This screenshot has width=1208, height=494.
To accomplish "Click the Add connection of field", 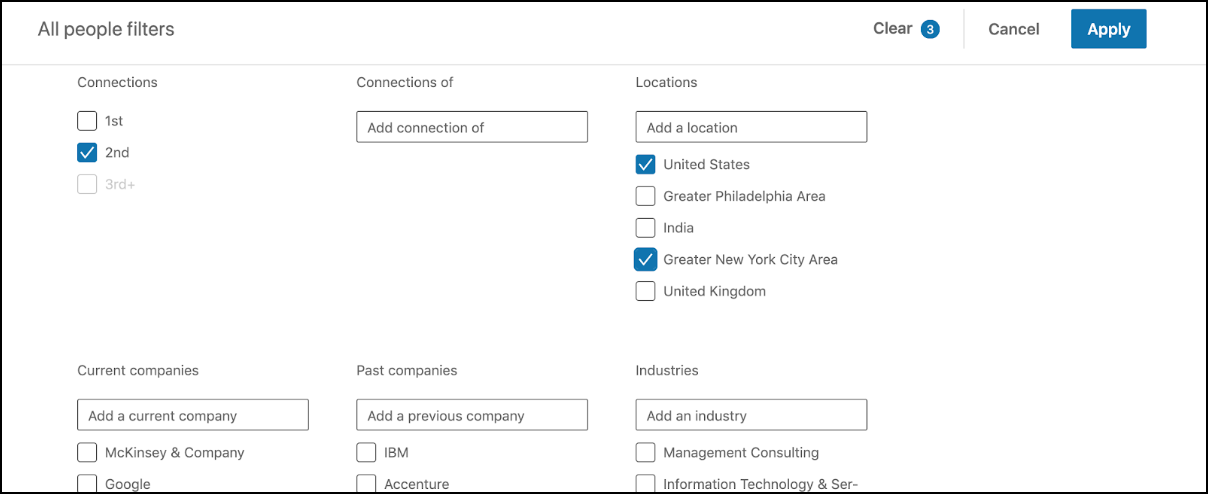I will pos(472,127).
